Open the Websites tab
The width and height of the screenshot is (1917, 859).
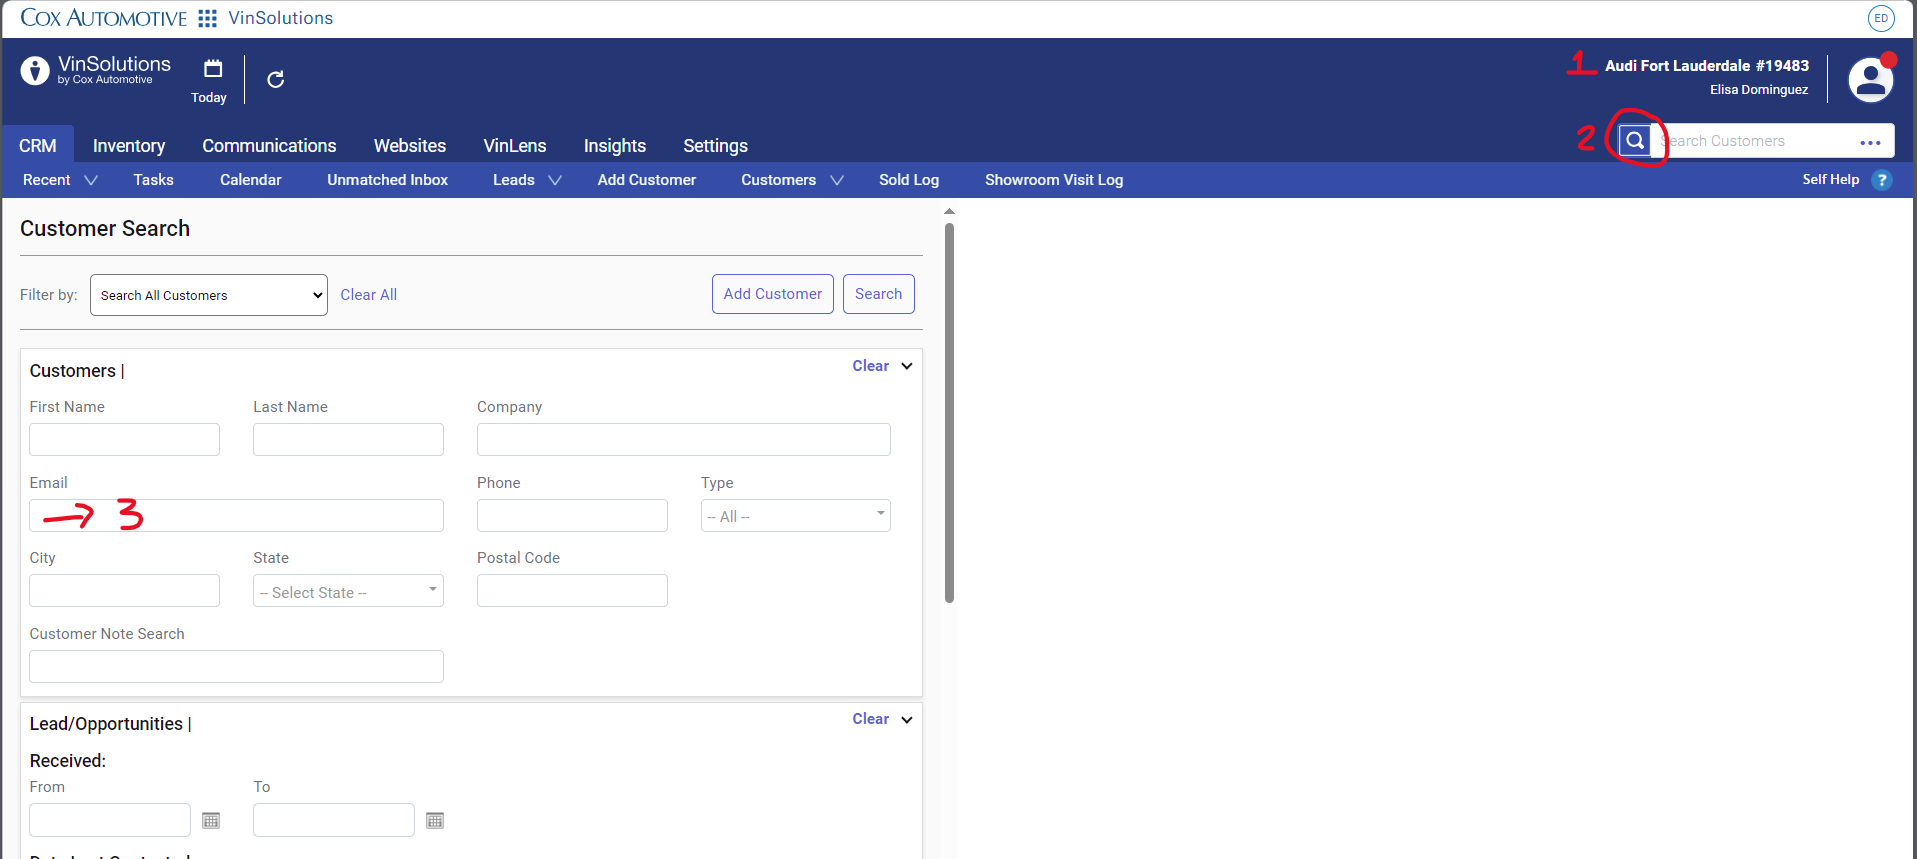(x=410, y=145)
